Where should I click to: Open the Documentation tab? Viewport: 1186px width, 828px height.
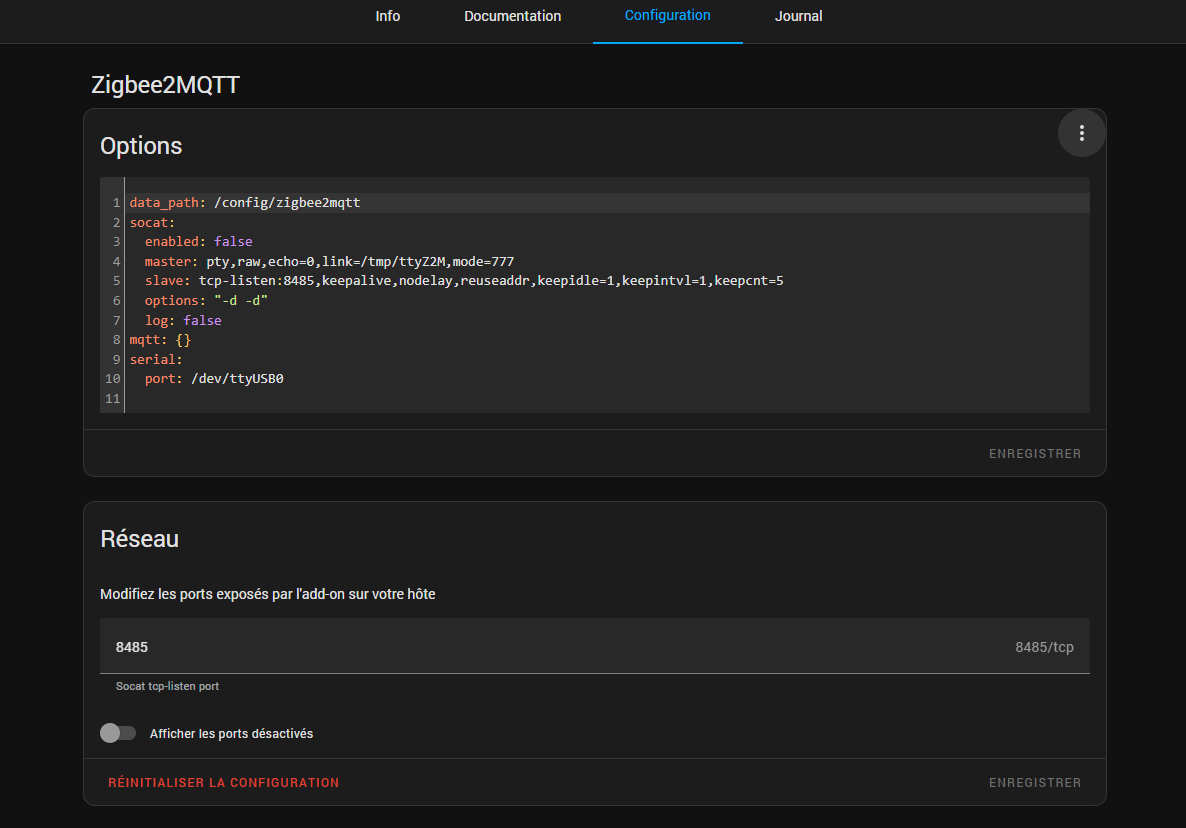[512, 16]
